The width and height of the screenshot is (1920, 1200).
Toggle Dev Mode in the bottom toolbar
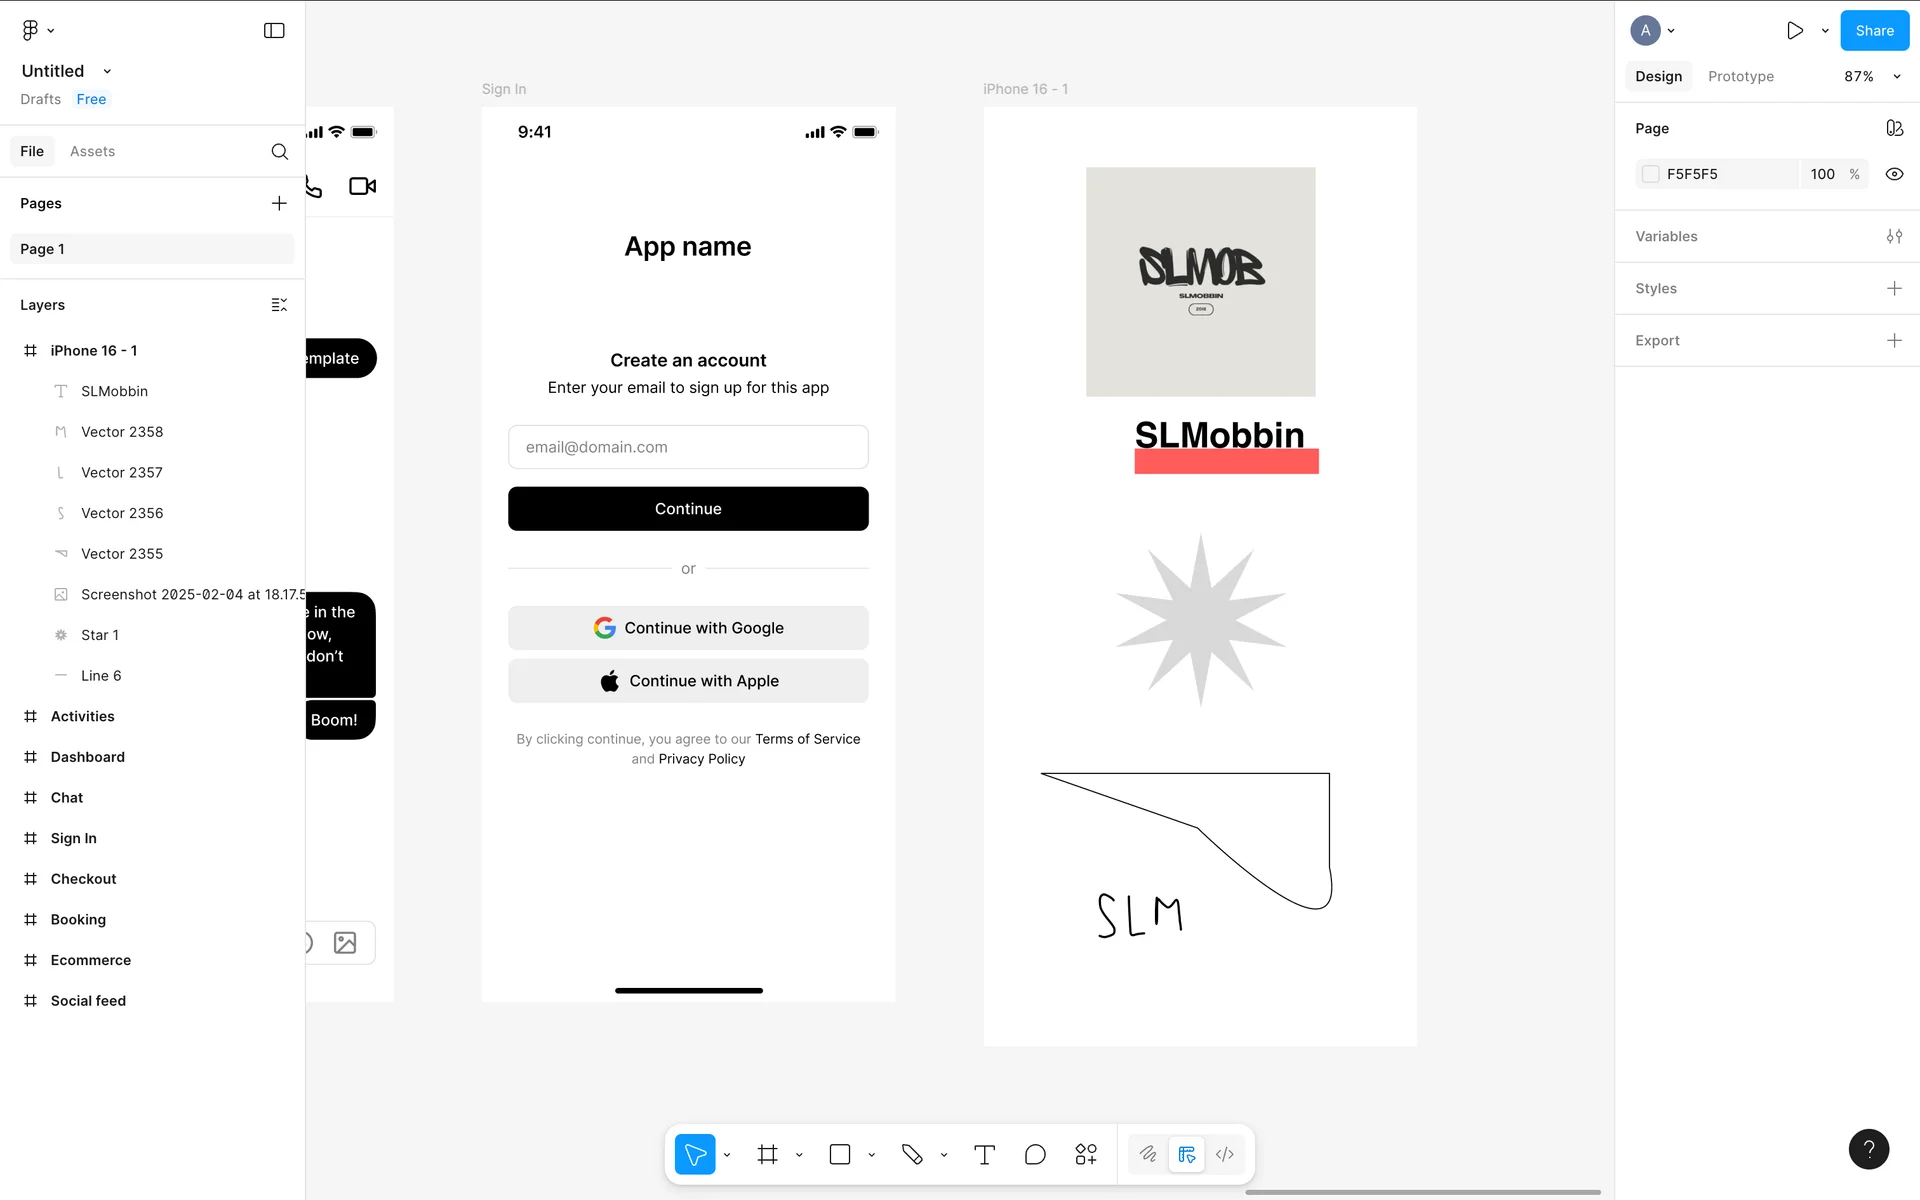tap(1225, 1154)
